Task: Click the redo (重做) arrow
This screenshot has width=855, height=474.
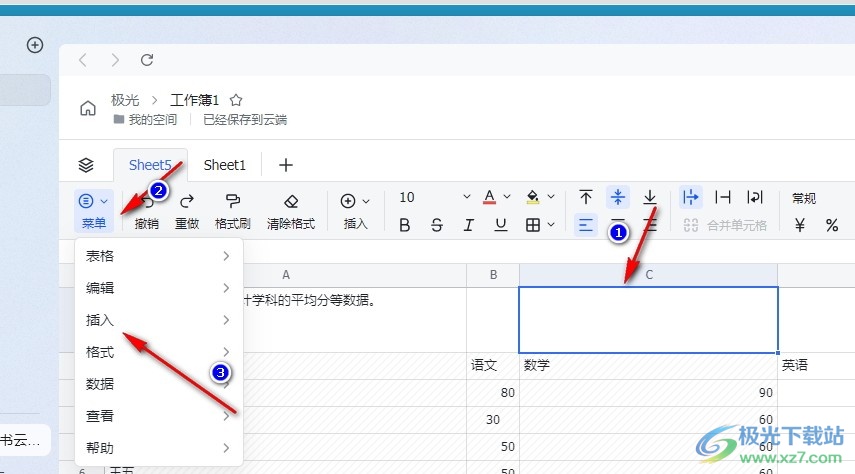Action: [187, 201]
